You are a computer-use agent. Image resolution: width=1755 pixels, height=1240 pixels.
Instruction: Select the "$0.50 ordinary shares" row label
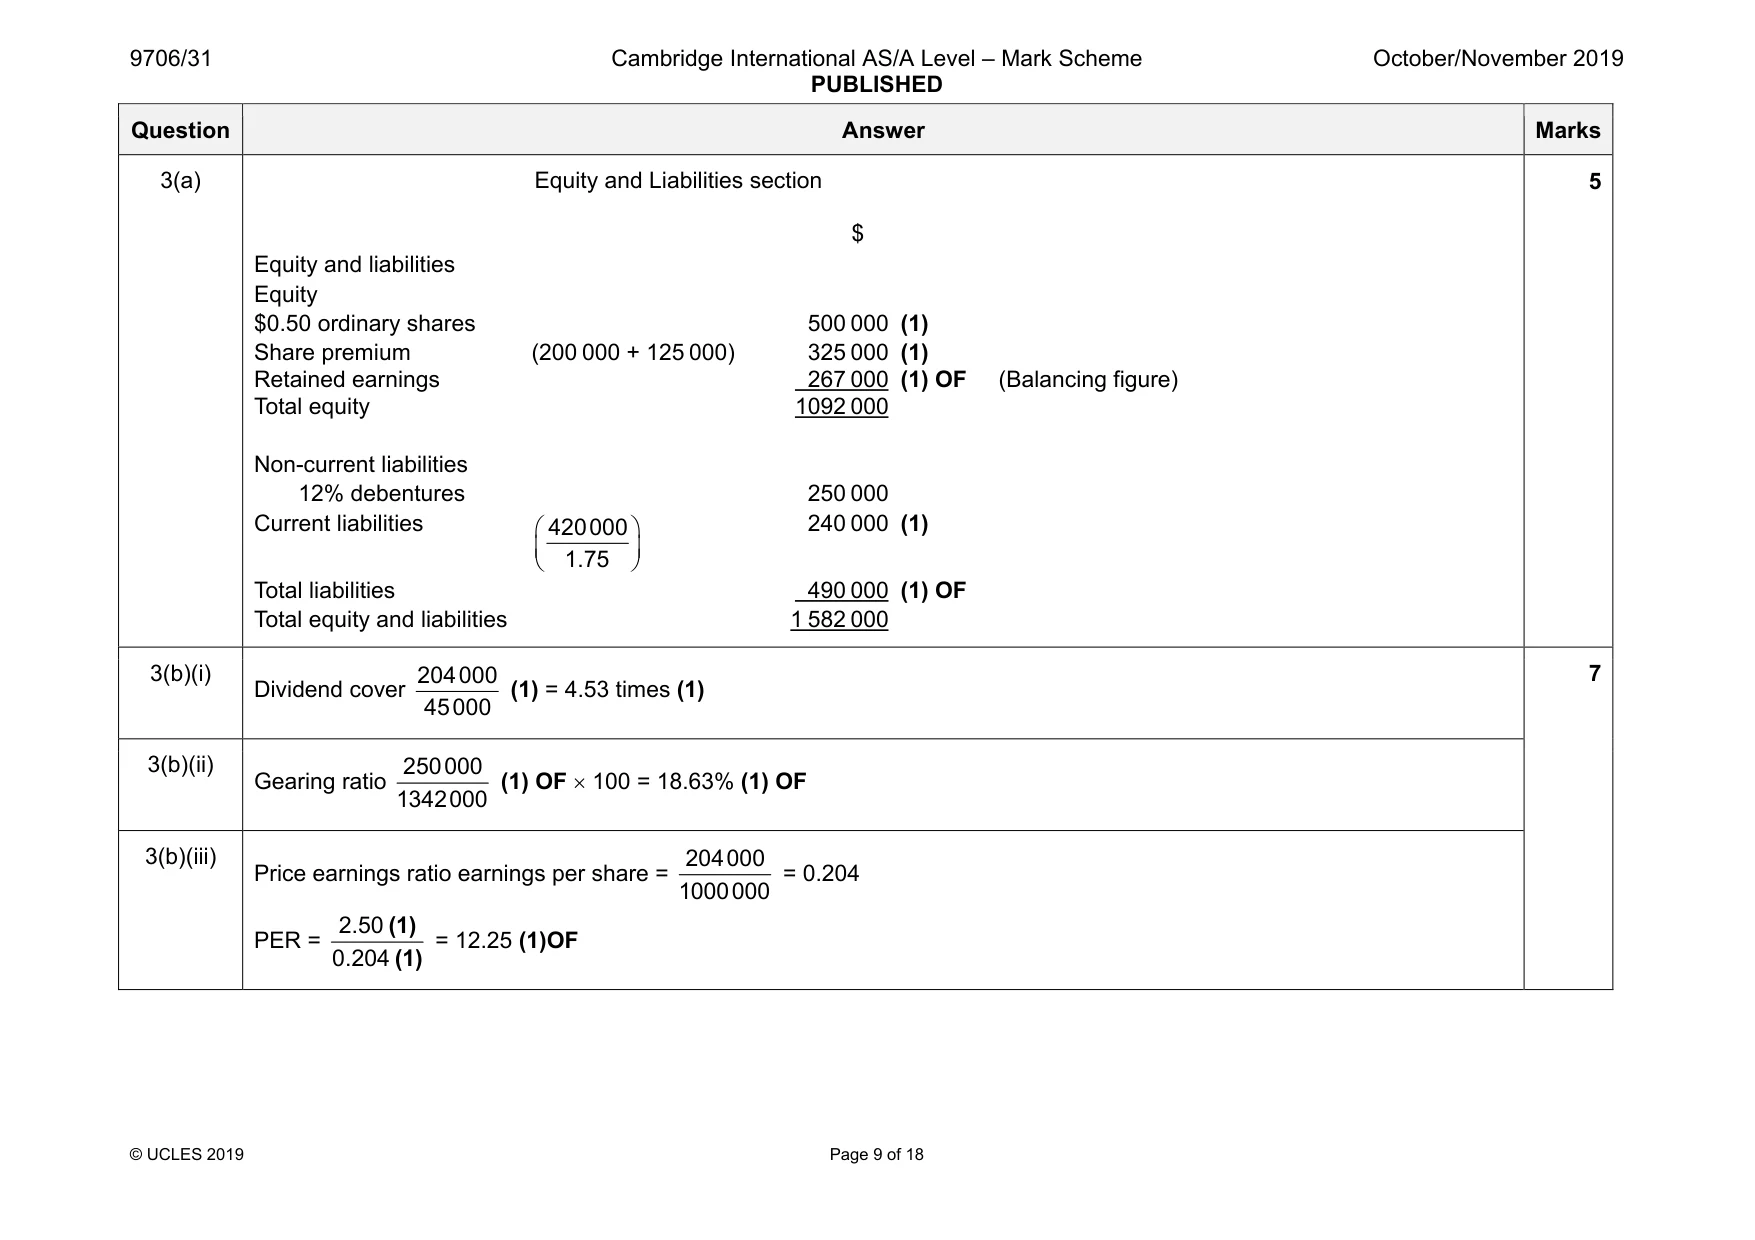pyautogui.click(x=365, y=324)
